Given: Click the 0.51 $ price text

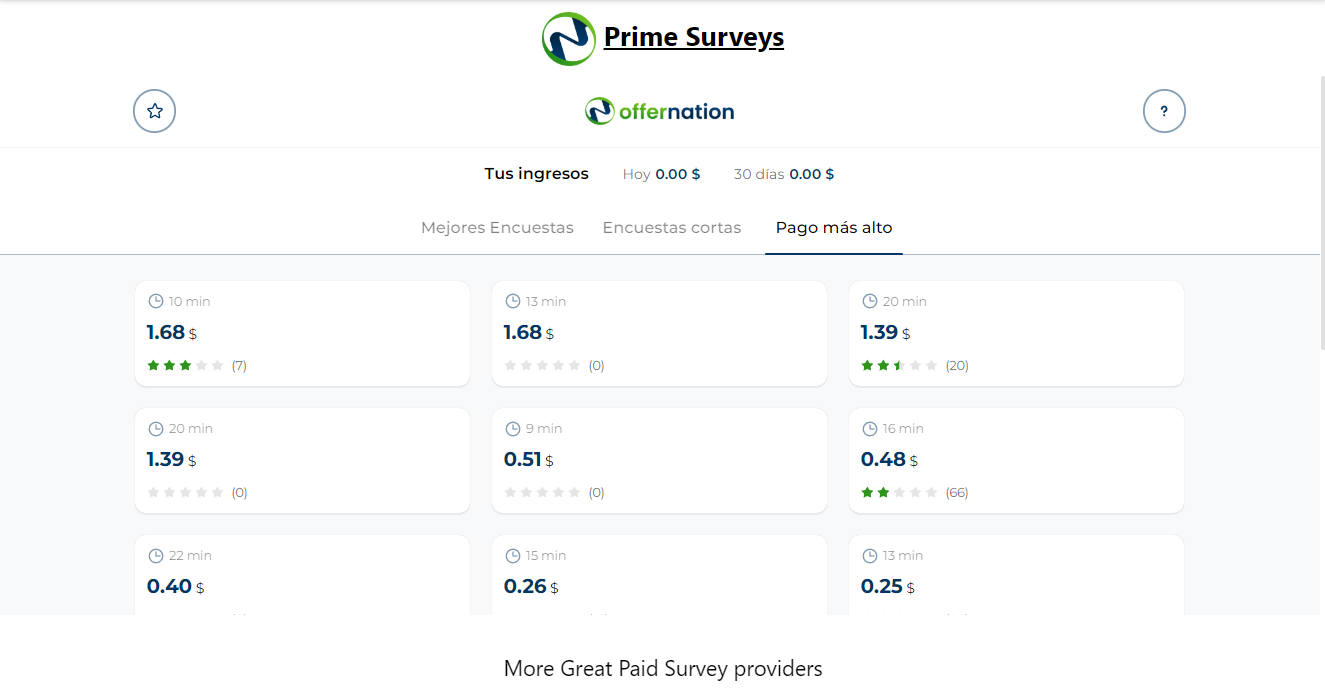Looking at the screenshot, I should coord(529,460).
